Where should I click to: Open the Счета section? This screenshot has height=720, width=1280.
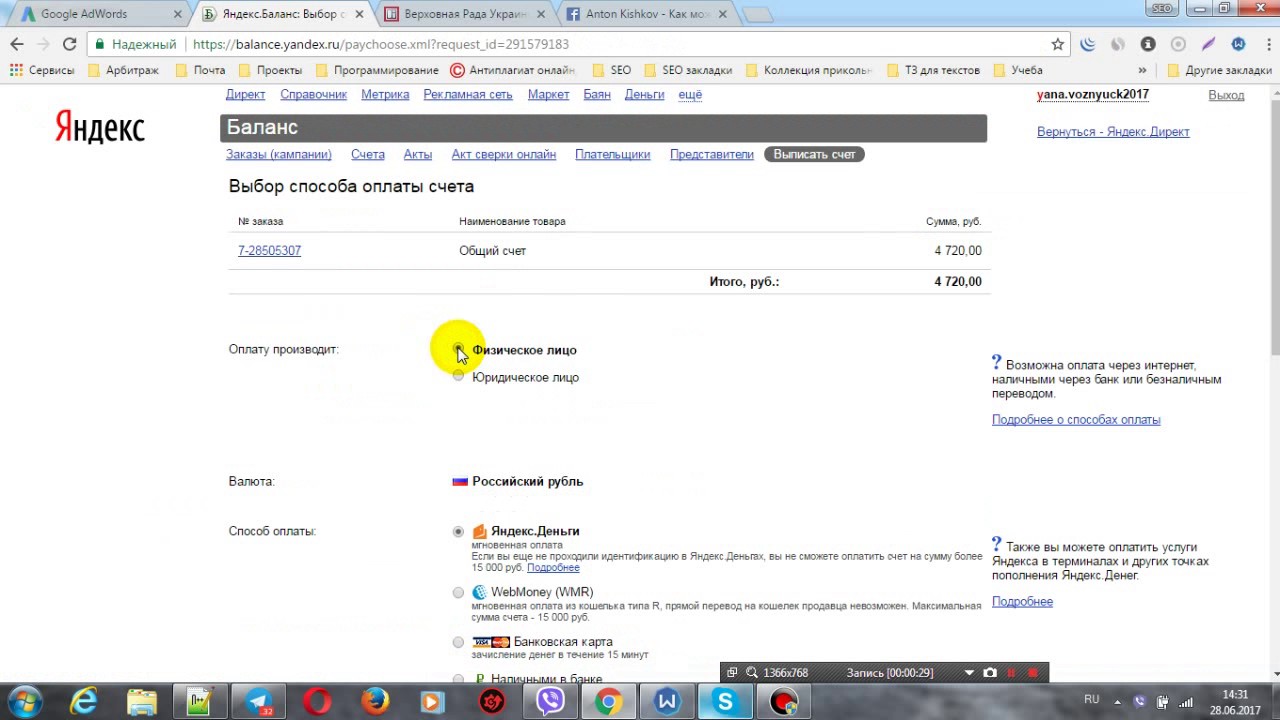pos(368,154)
